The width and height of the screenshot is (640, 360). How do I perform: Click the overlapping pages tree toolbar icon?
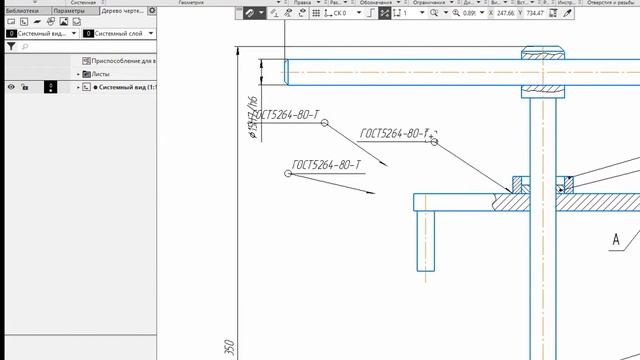(x=51, y=22)
